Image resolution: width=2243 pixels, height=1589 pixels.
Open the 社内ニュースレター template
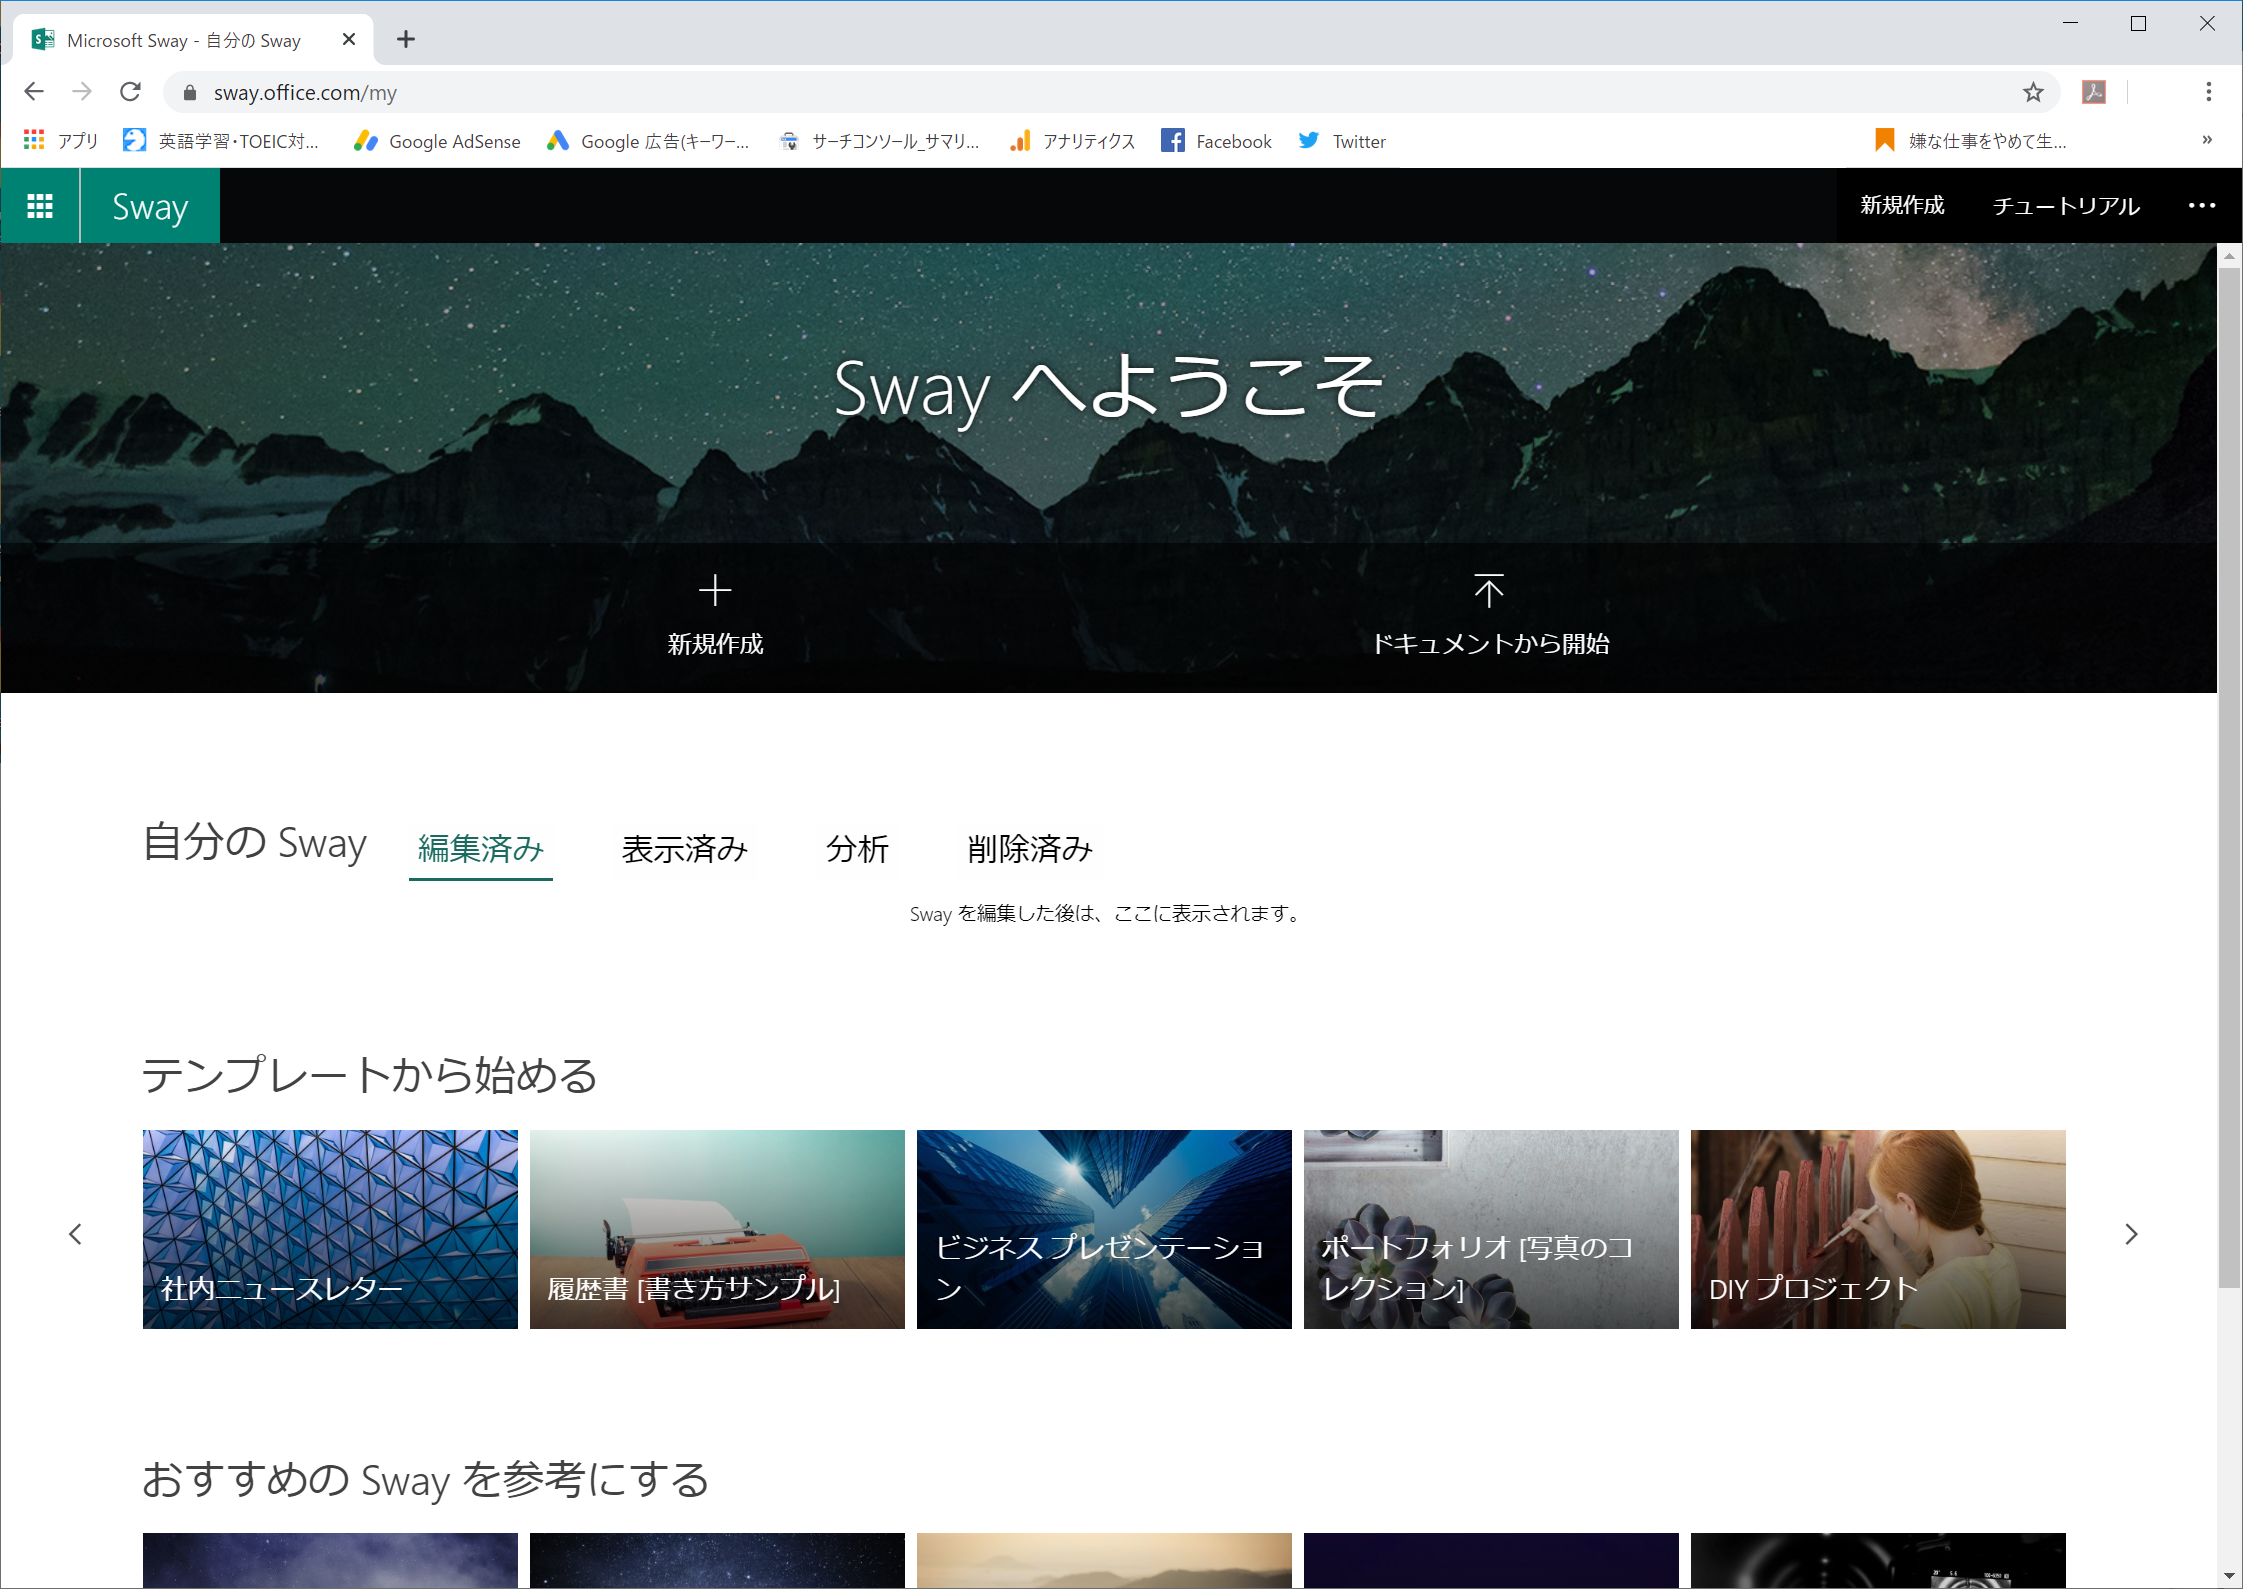click(330, 1229)
